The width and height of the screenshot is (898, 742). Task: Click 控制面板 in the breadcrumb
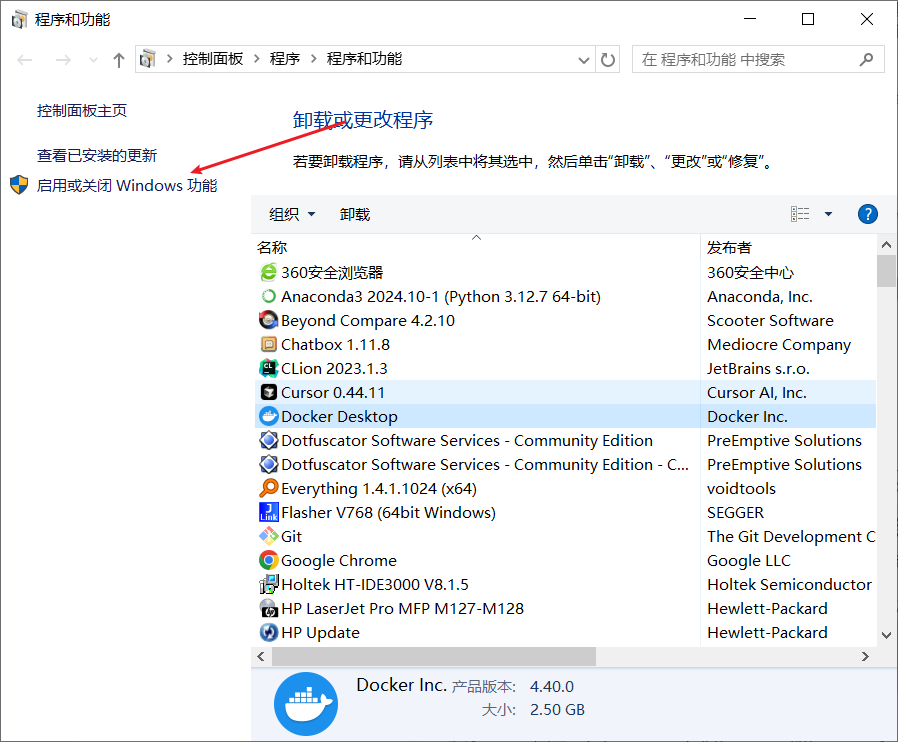[x=213, y=59]
